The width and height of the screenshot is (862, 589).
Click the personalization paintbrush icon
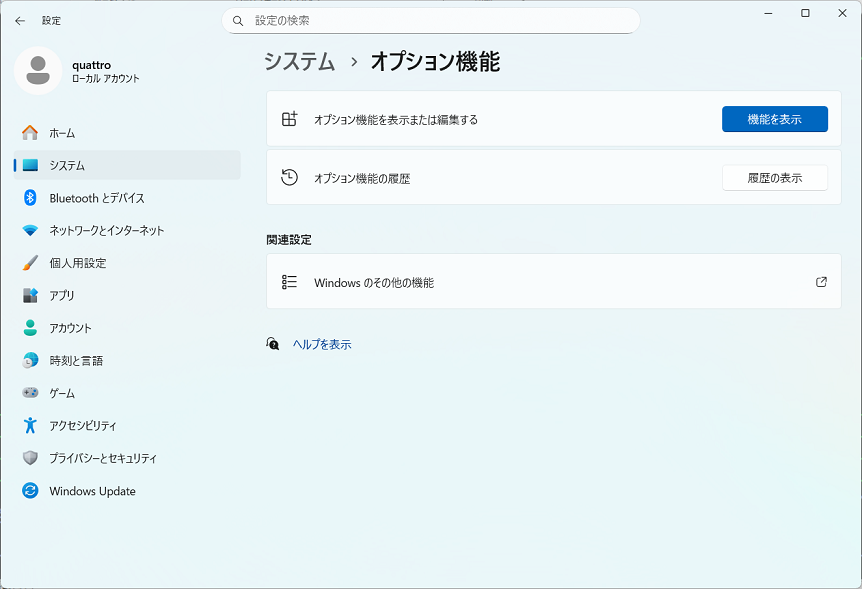30,263
